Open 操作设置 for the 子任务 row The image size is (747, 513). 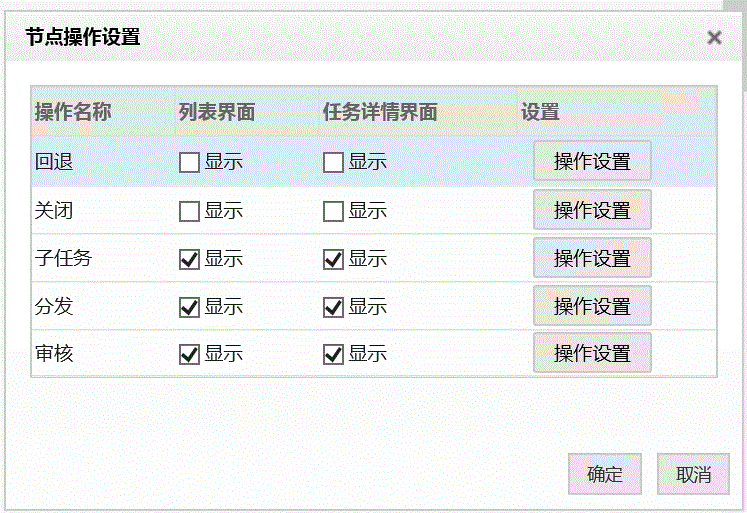point(592,258)
